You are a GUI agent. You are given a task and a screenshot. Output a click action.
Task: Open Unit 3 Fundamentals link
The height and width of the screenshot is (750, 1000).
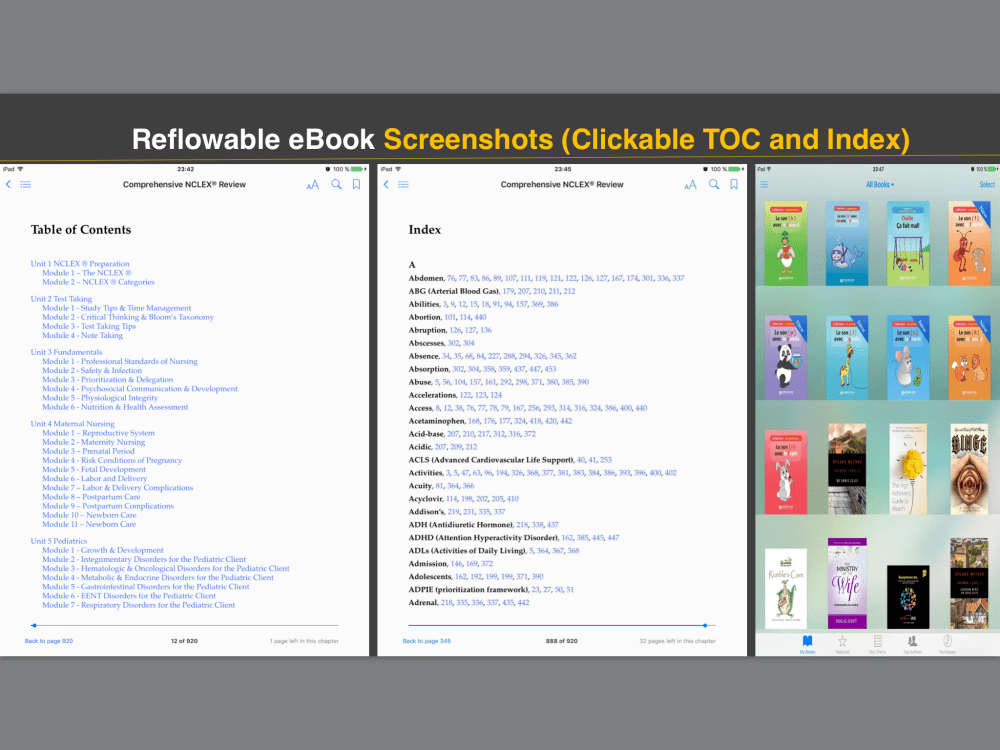[66, 352]
